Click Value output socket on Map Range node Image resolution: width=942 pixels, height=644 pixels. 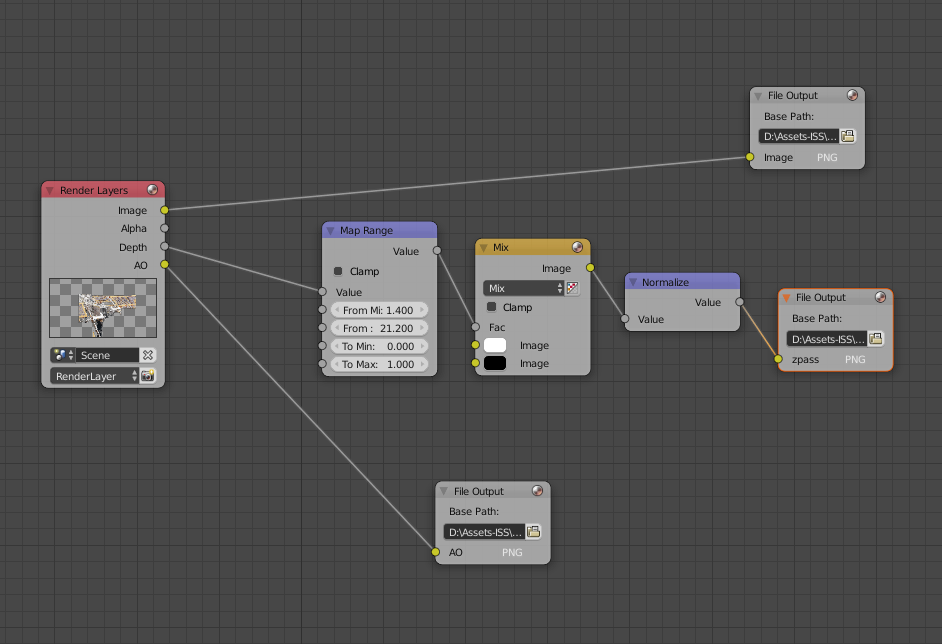(437, 251)
